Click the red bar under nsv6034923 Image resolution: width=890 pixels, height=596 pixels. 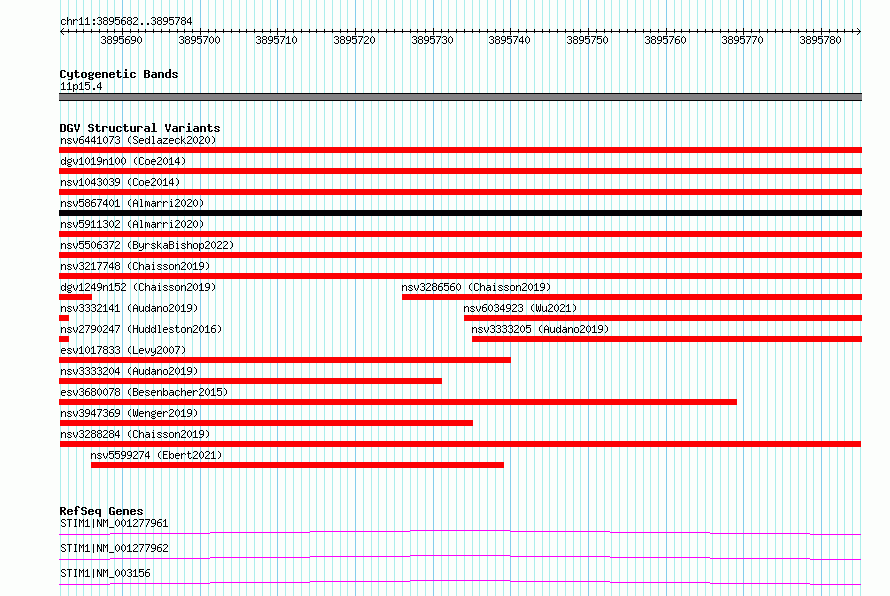[x=663, y=318]
